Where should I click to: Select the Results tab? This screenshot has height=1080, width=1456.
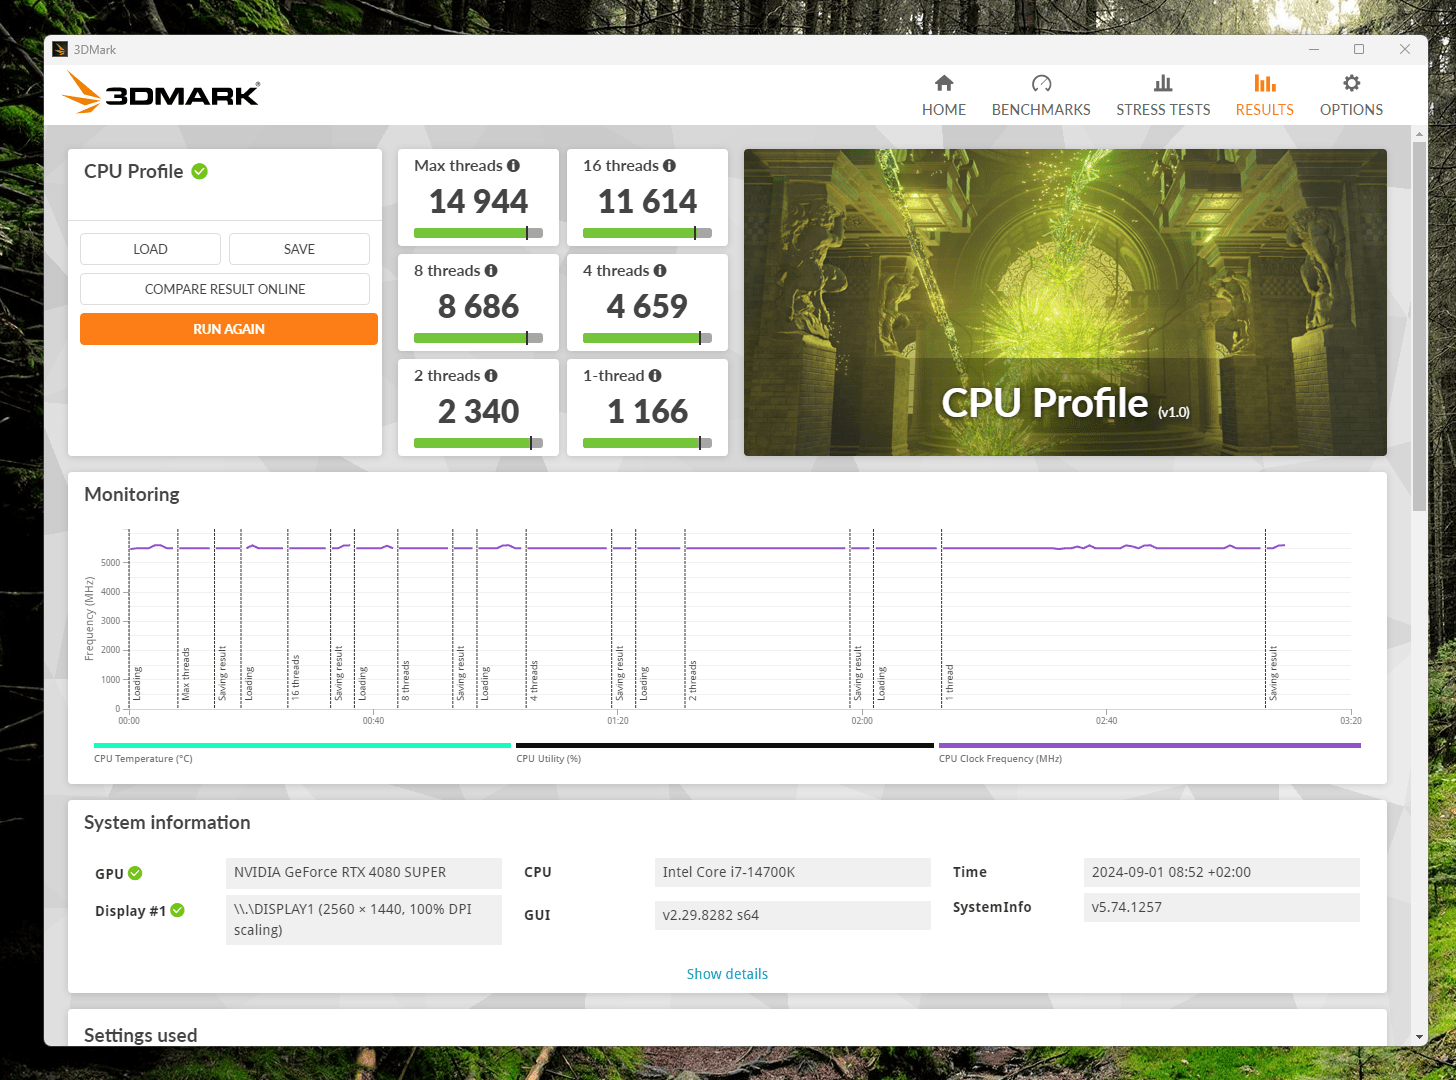1264,96
